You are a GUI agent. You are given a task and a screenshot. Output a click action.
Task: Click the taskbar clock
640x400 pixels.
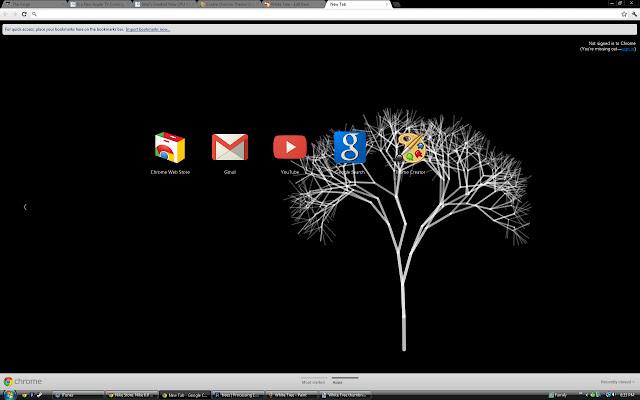coord(627,395)
